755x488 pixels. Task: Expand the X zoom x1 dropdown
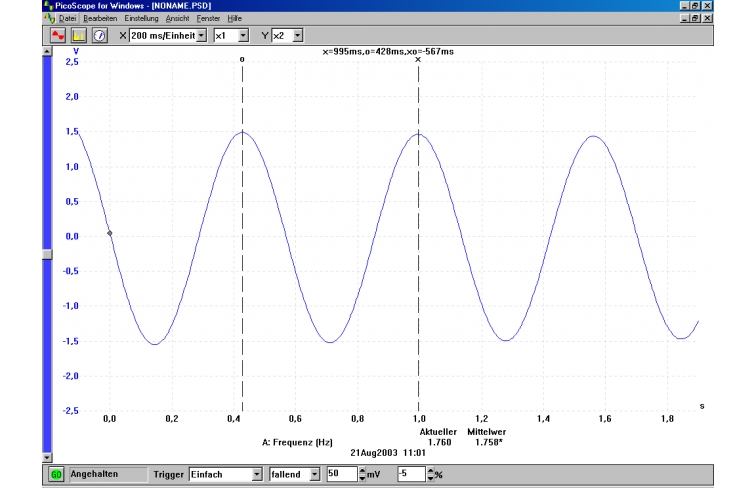(243, 36)
